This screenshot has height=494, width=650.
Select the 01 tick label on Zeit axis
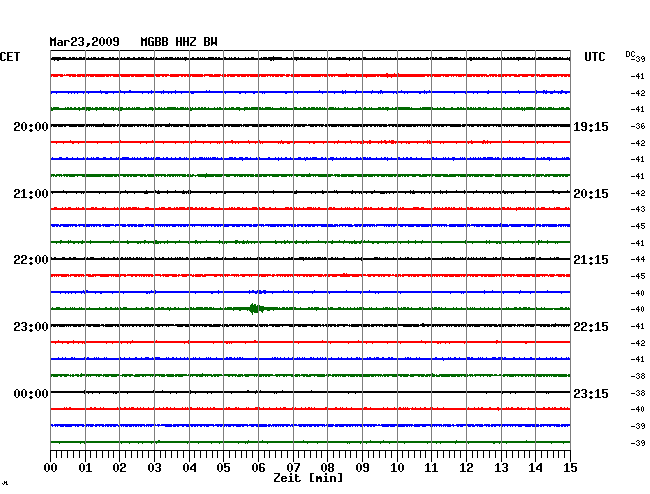click(x=85, y=467)
